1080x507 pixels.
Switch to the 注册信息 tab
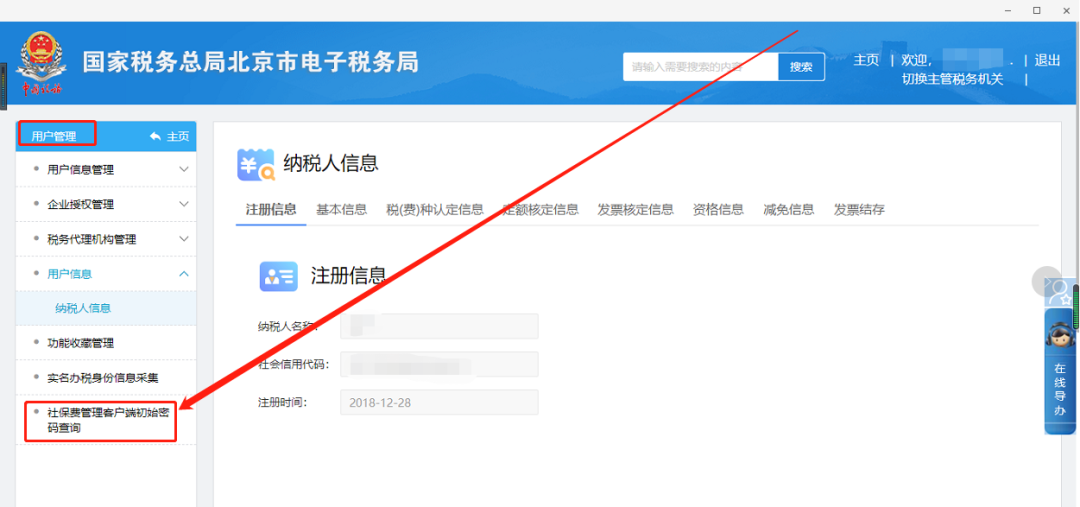point(271,209)
